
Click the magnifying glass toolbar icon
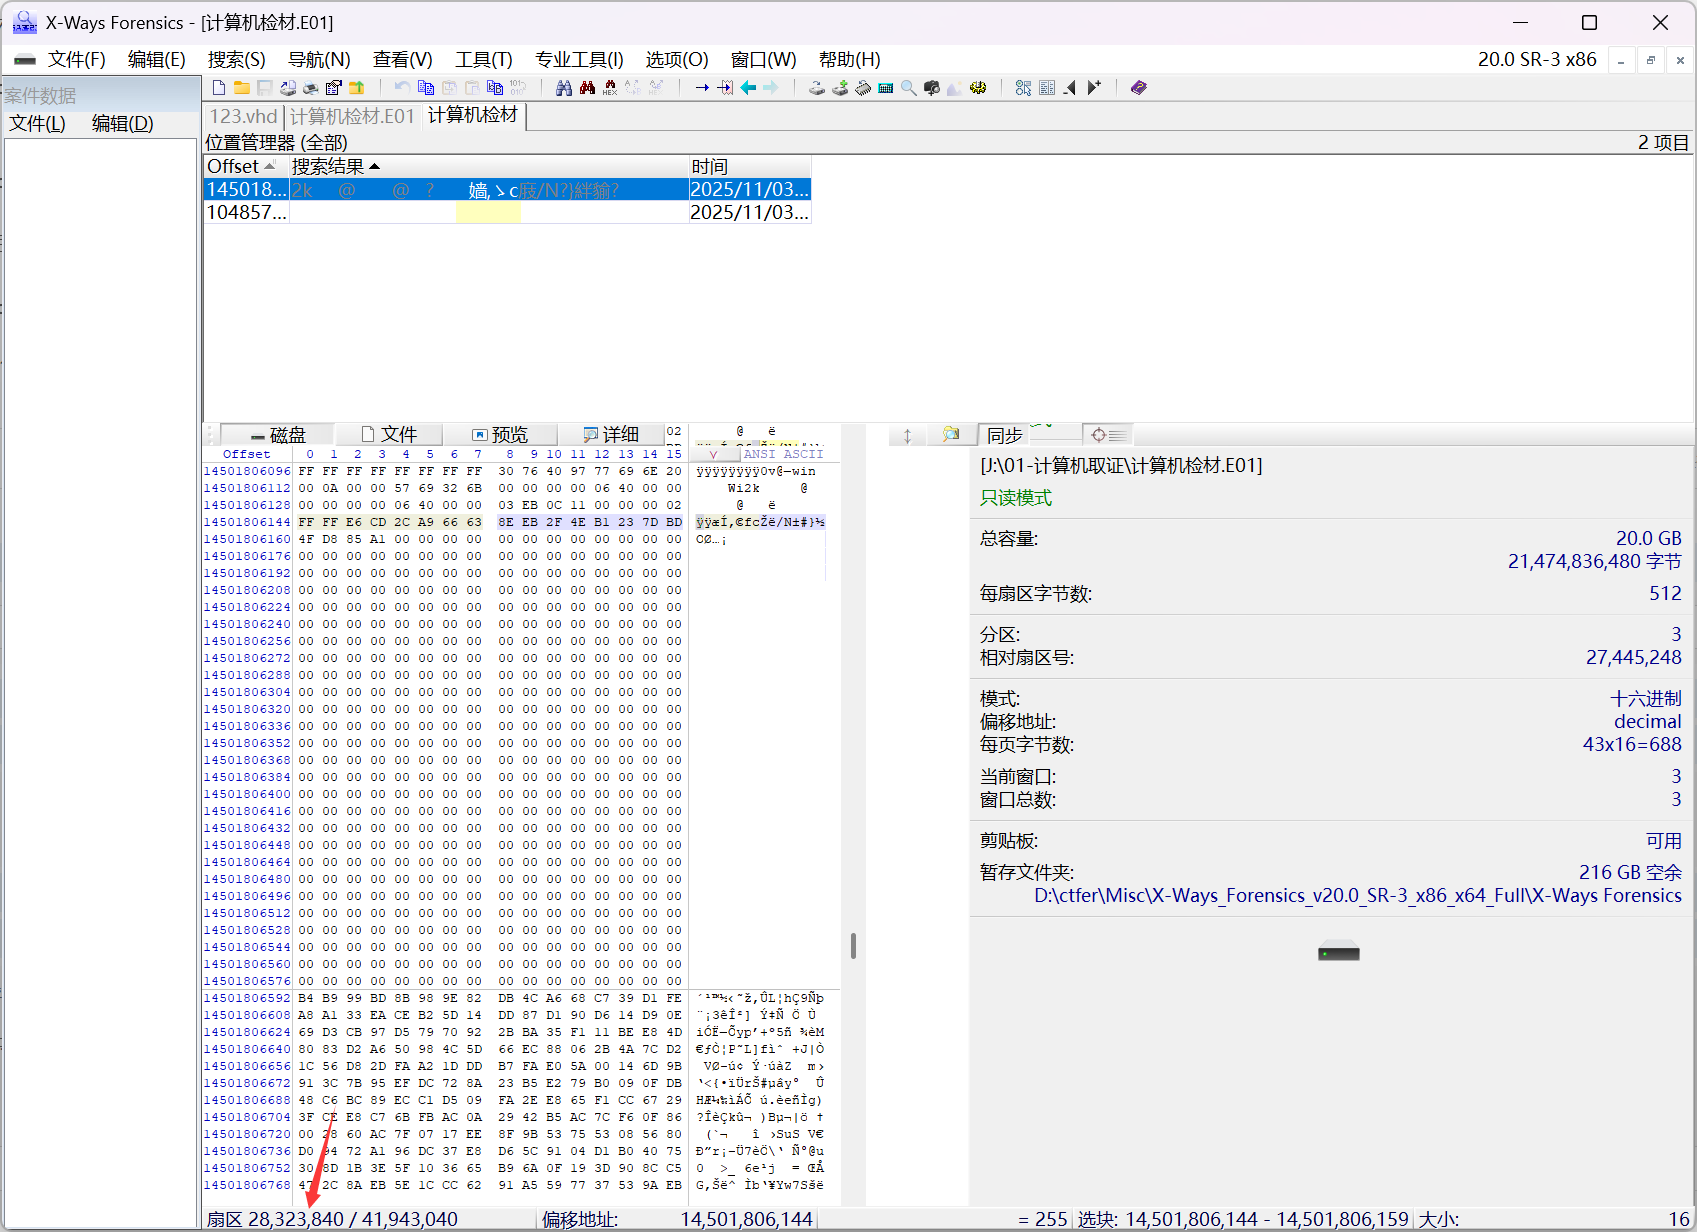(909, 88)
